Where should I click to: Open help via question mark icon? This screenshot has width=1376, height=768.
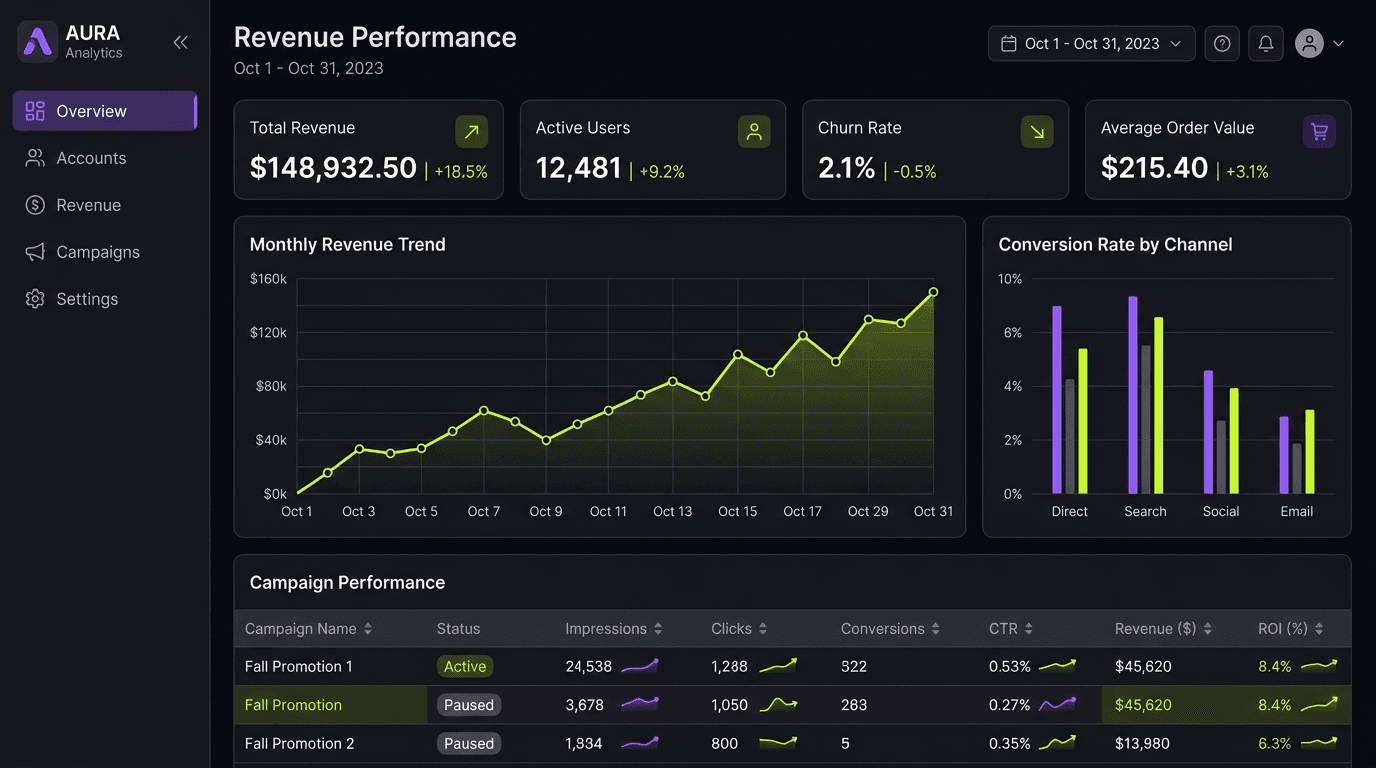coord(1222,44)
